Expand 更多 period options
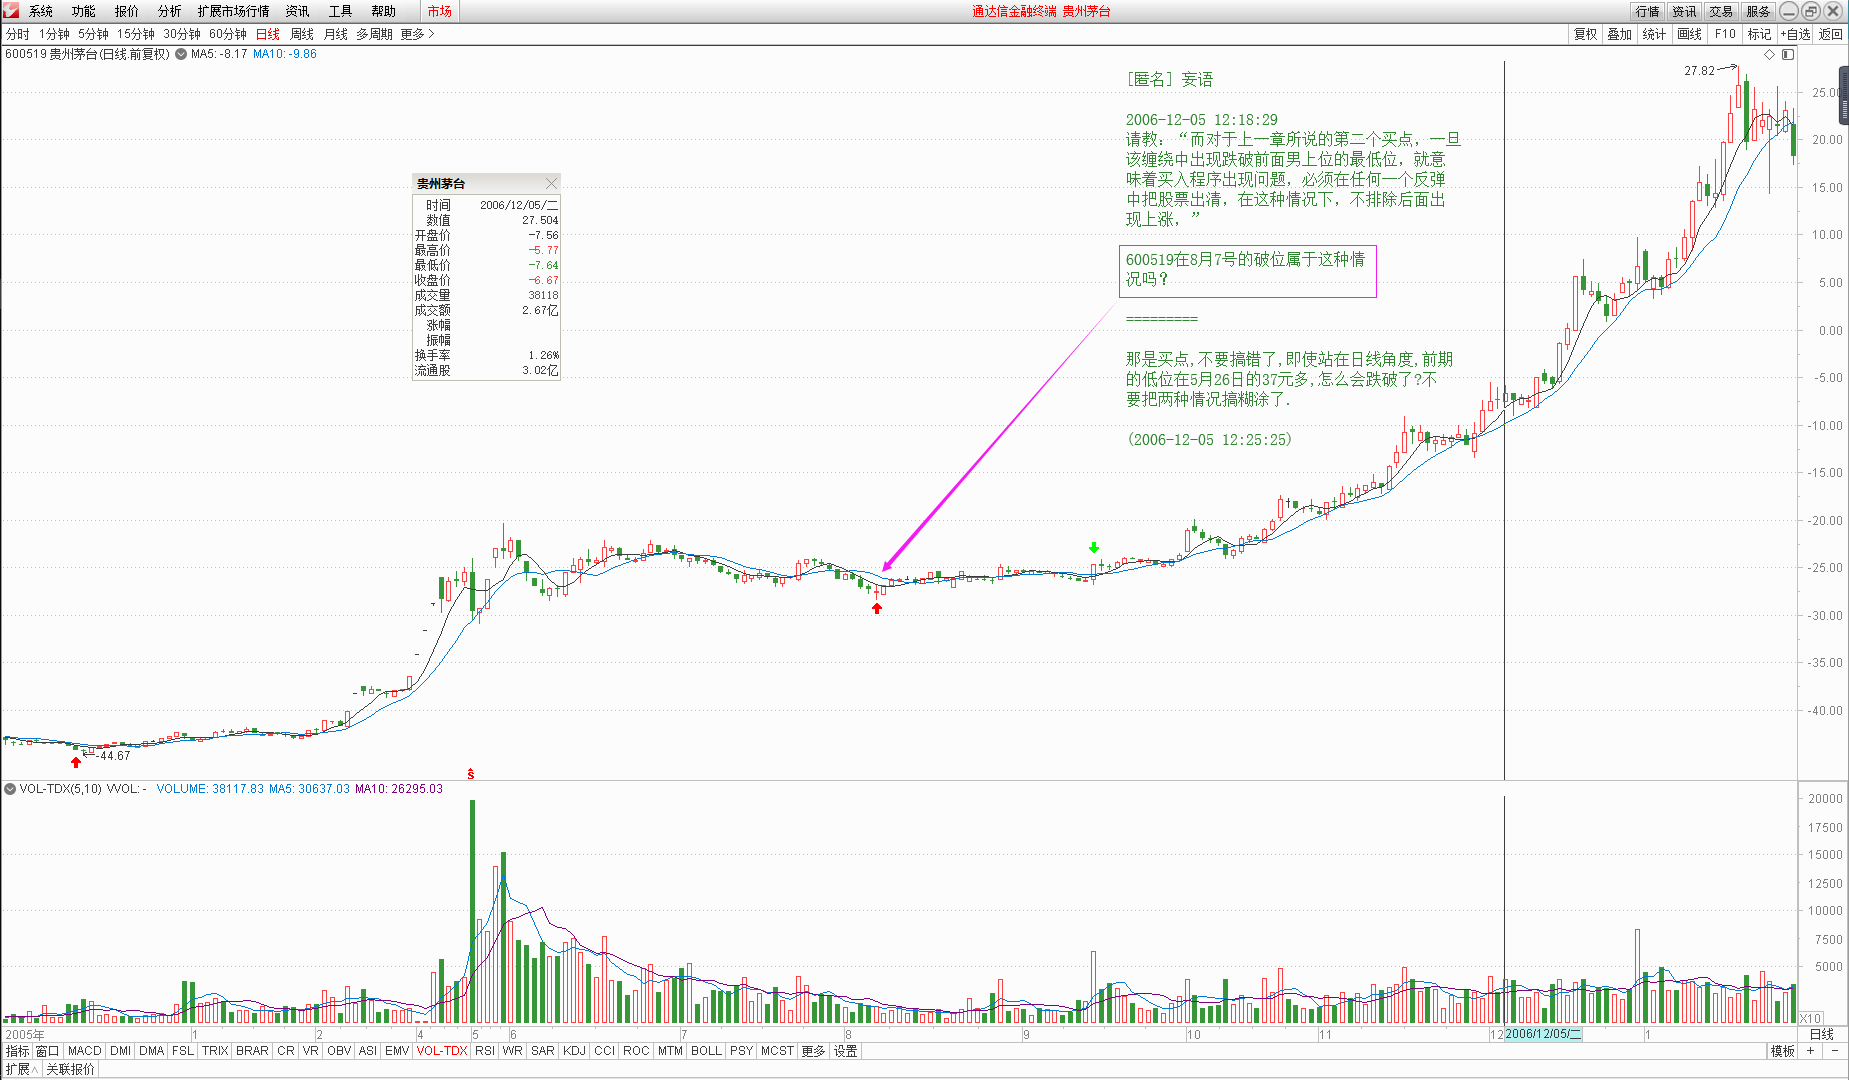Image resolution: width=1849 pixels, height=1080 pixels. [x=417, y=34]
